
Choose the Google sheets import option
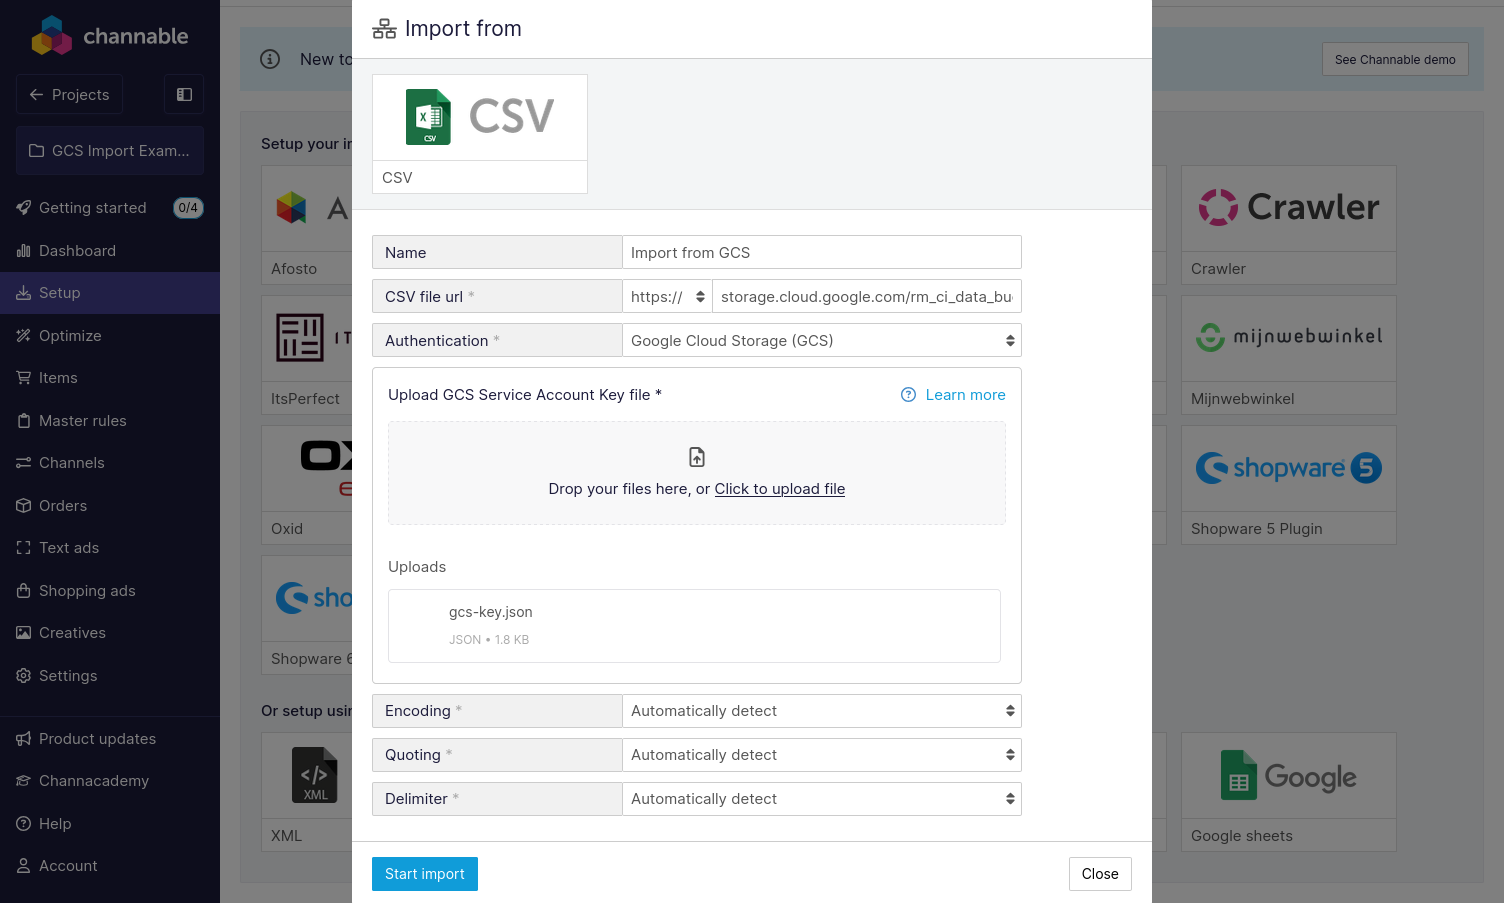point(1288,791)
